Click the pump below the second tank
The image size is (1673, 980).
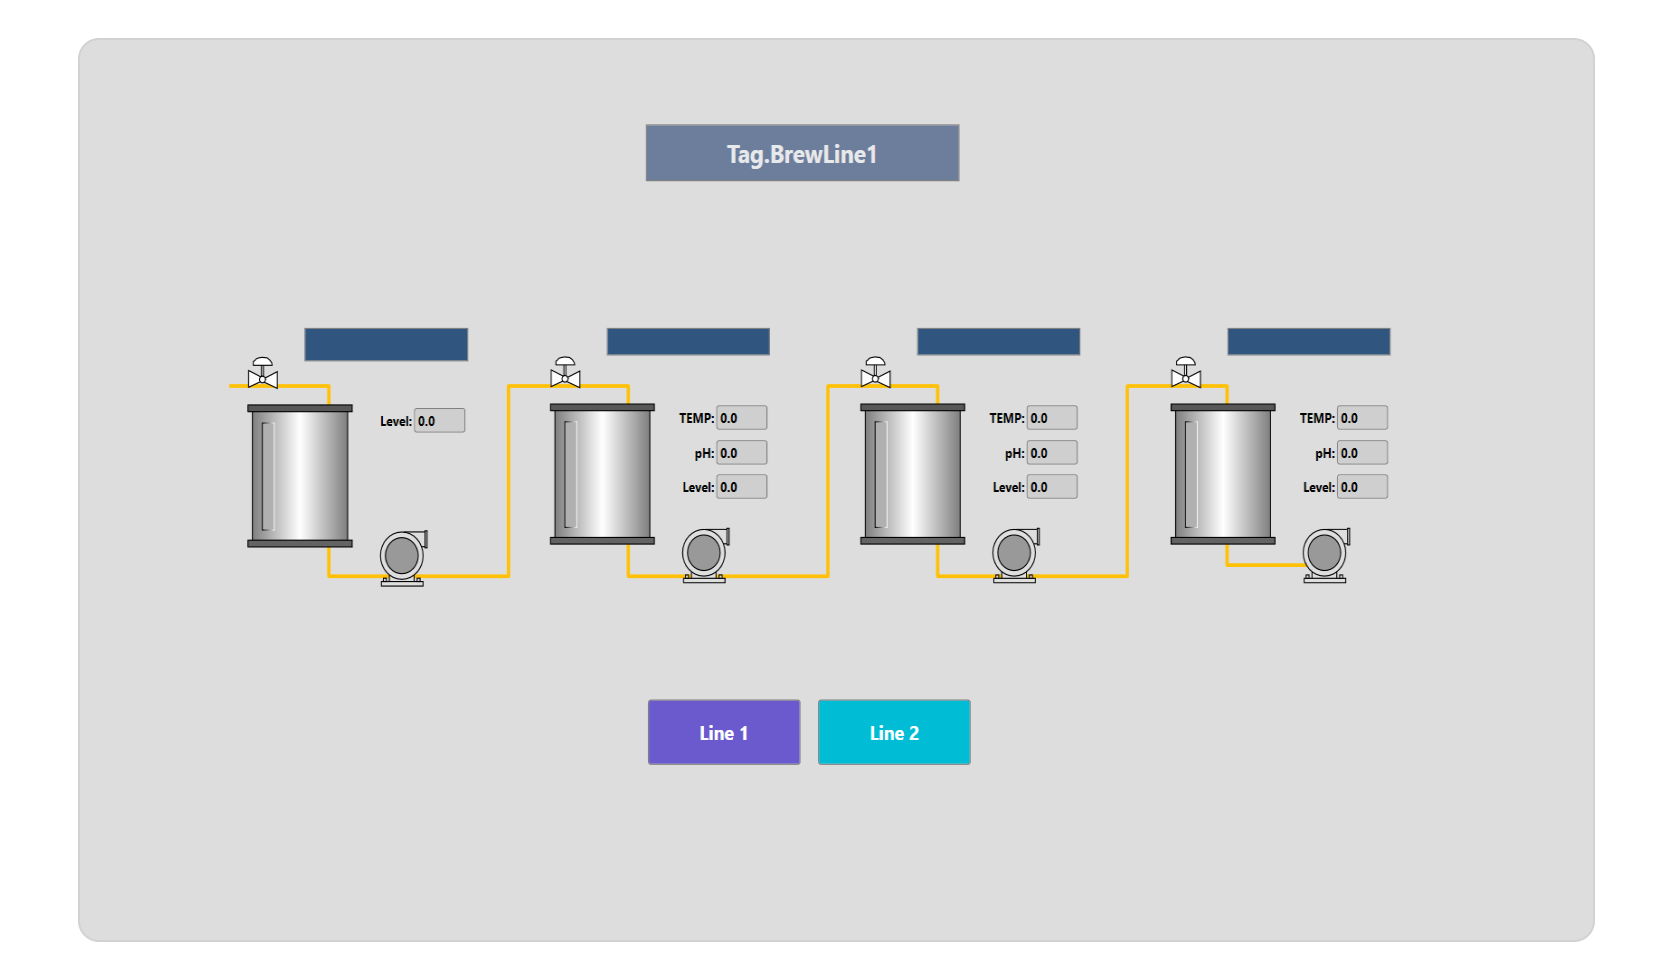click(x=705, y=555)
